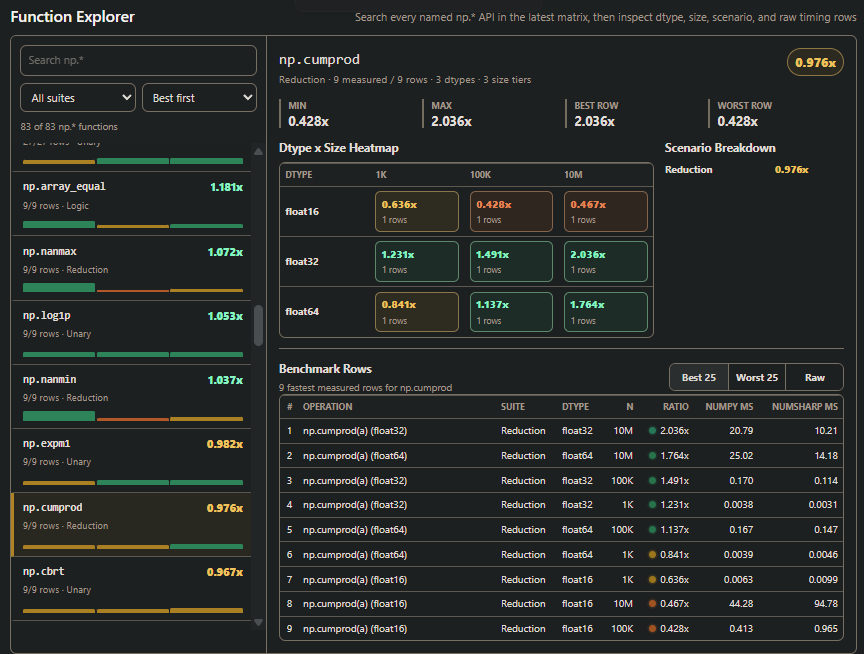The image size is (864, 654).
Task: Click float32 10M heatmap cell 2.036x
Action: [x=606, y=262]
